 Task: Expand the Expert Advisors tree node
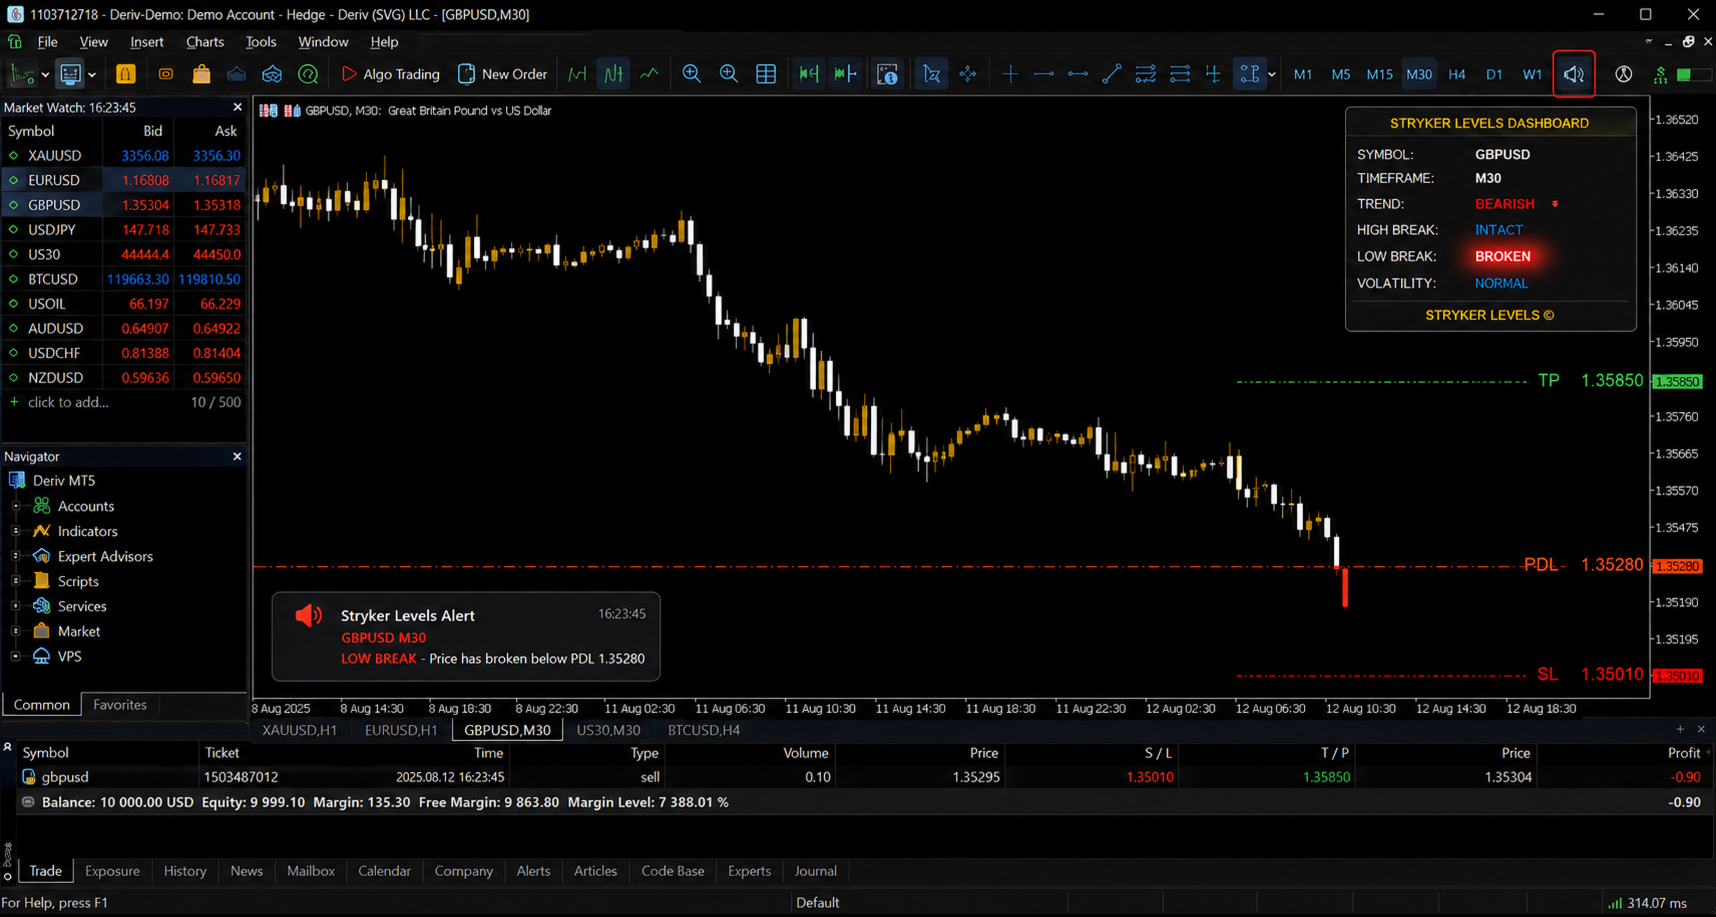pos(16,556)
